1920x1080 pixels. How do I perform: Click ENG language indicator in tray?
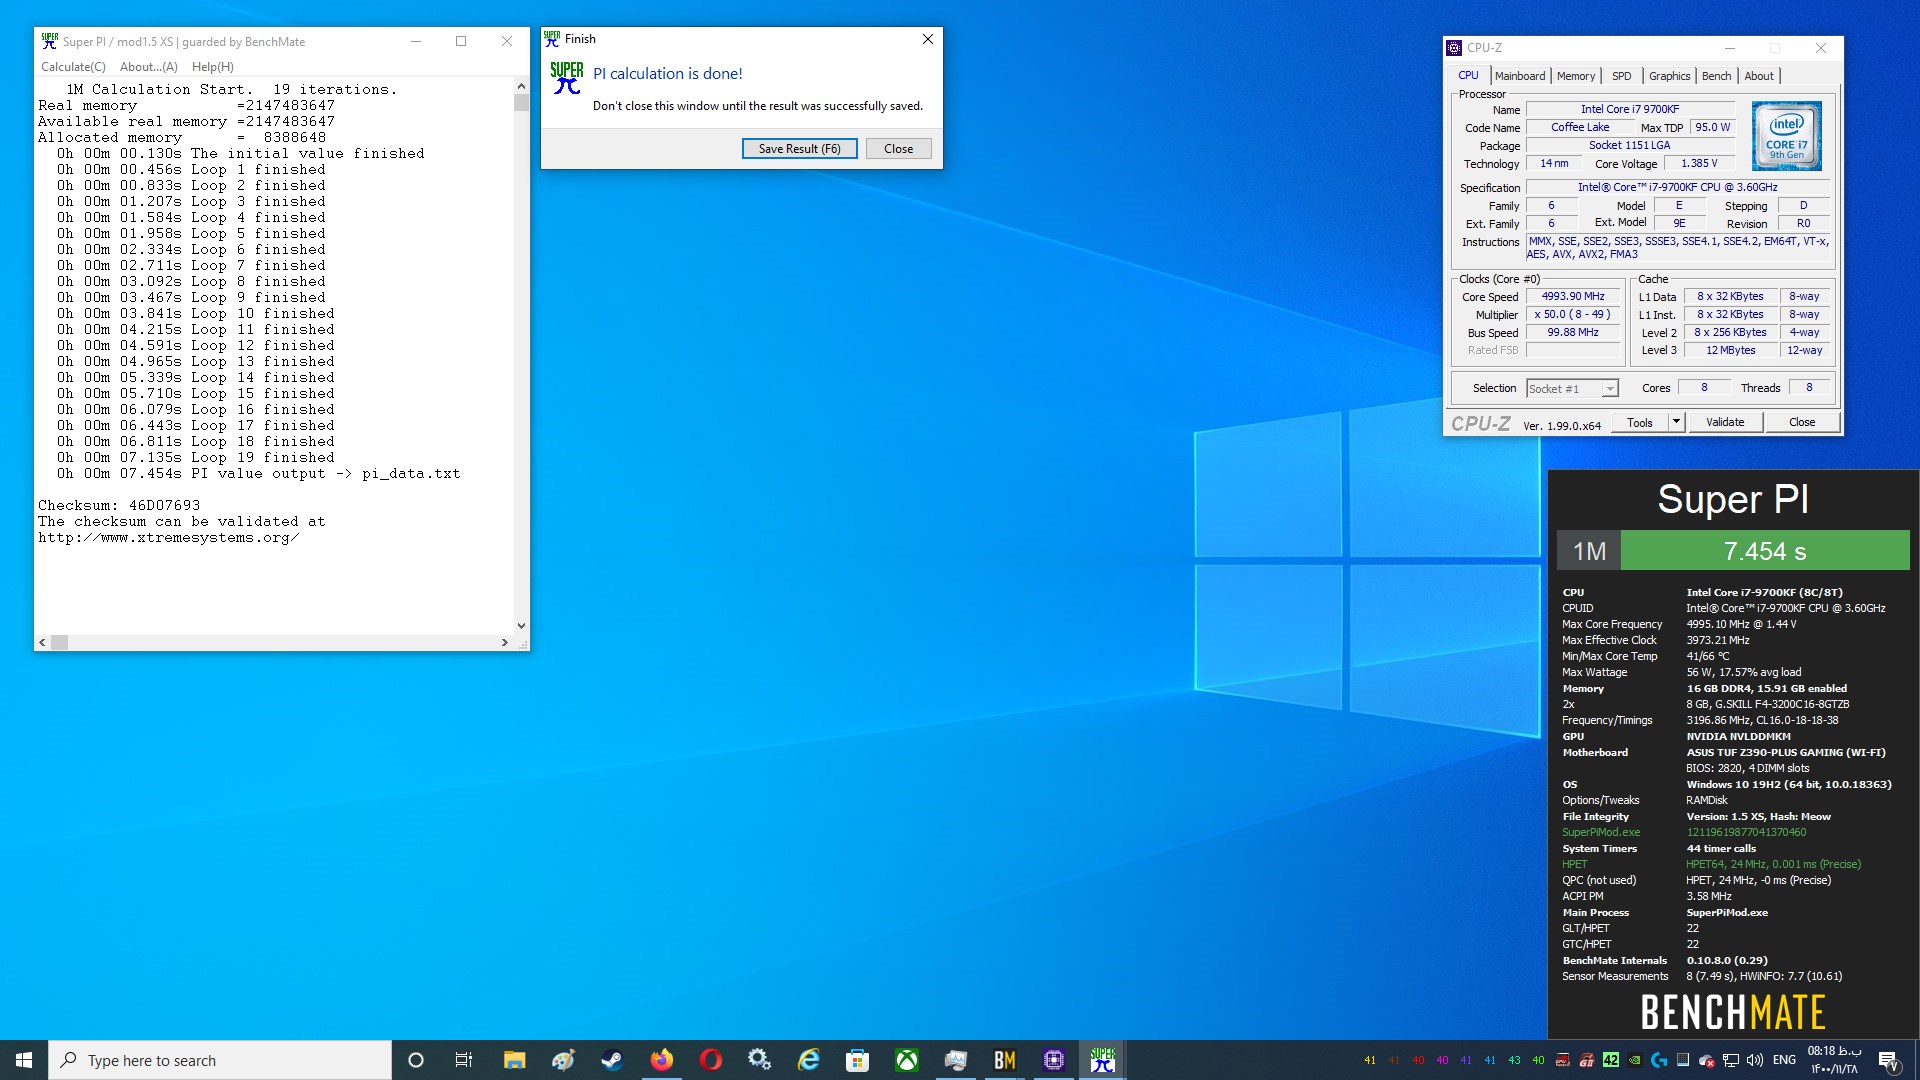click(1784, 1060)
